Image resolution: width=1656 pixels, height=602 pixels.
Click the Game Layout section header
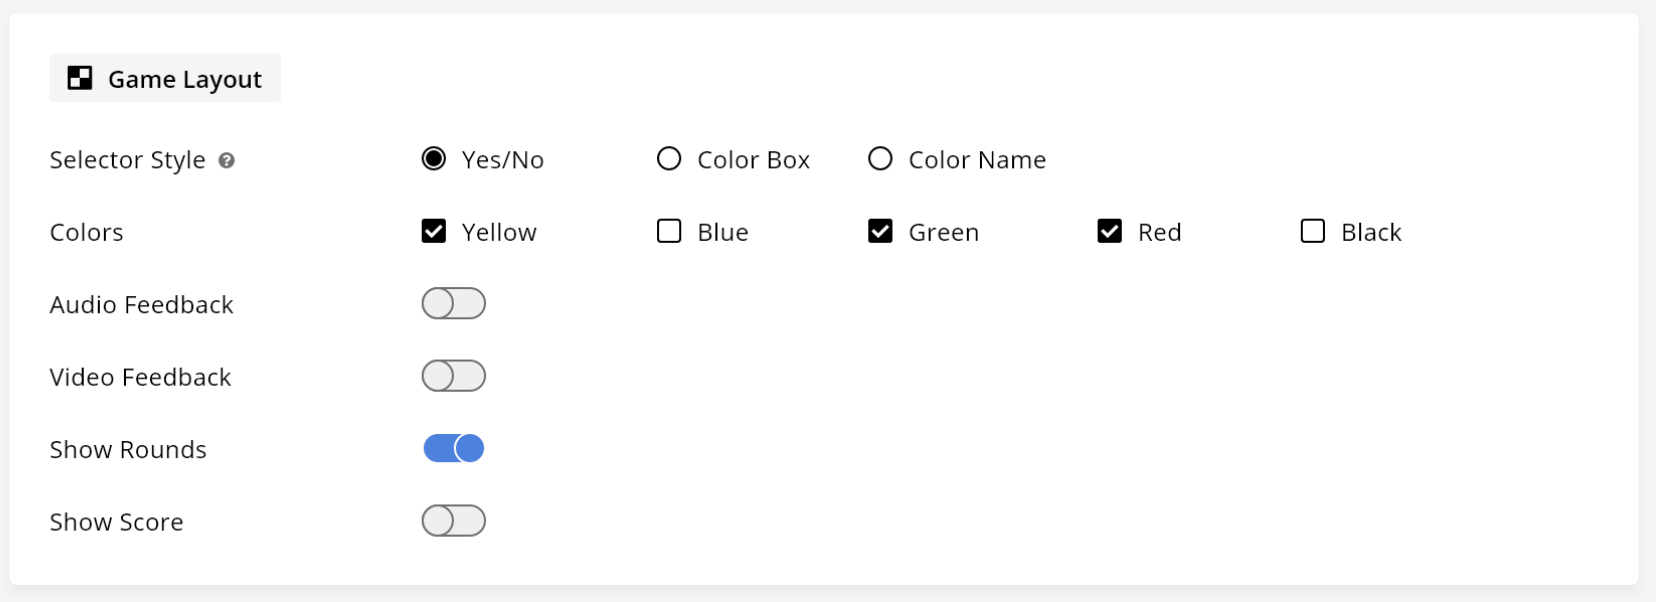click(165, 78)
